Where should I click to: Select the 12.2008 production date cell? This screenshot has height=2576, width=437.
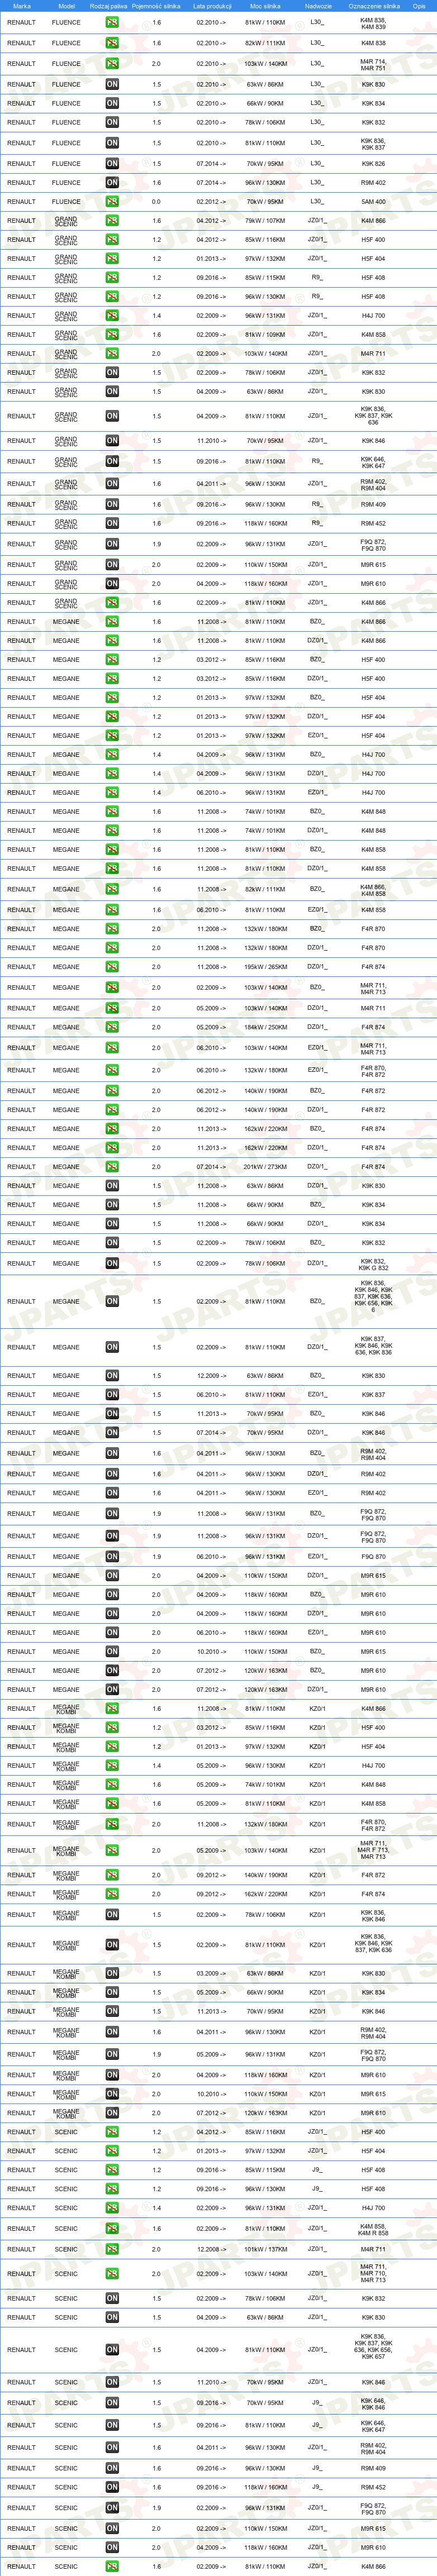tap(211, 2250)
